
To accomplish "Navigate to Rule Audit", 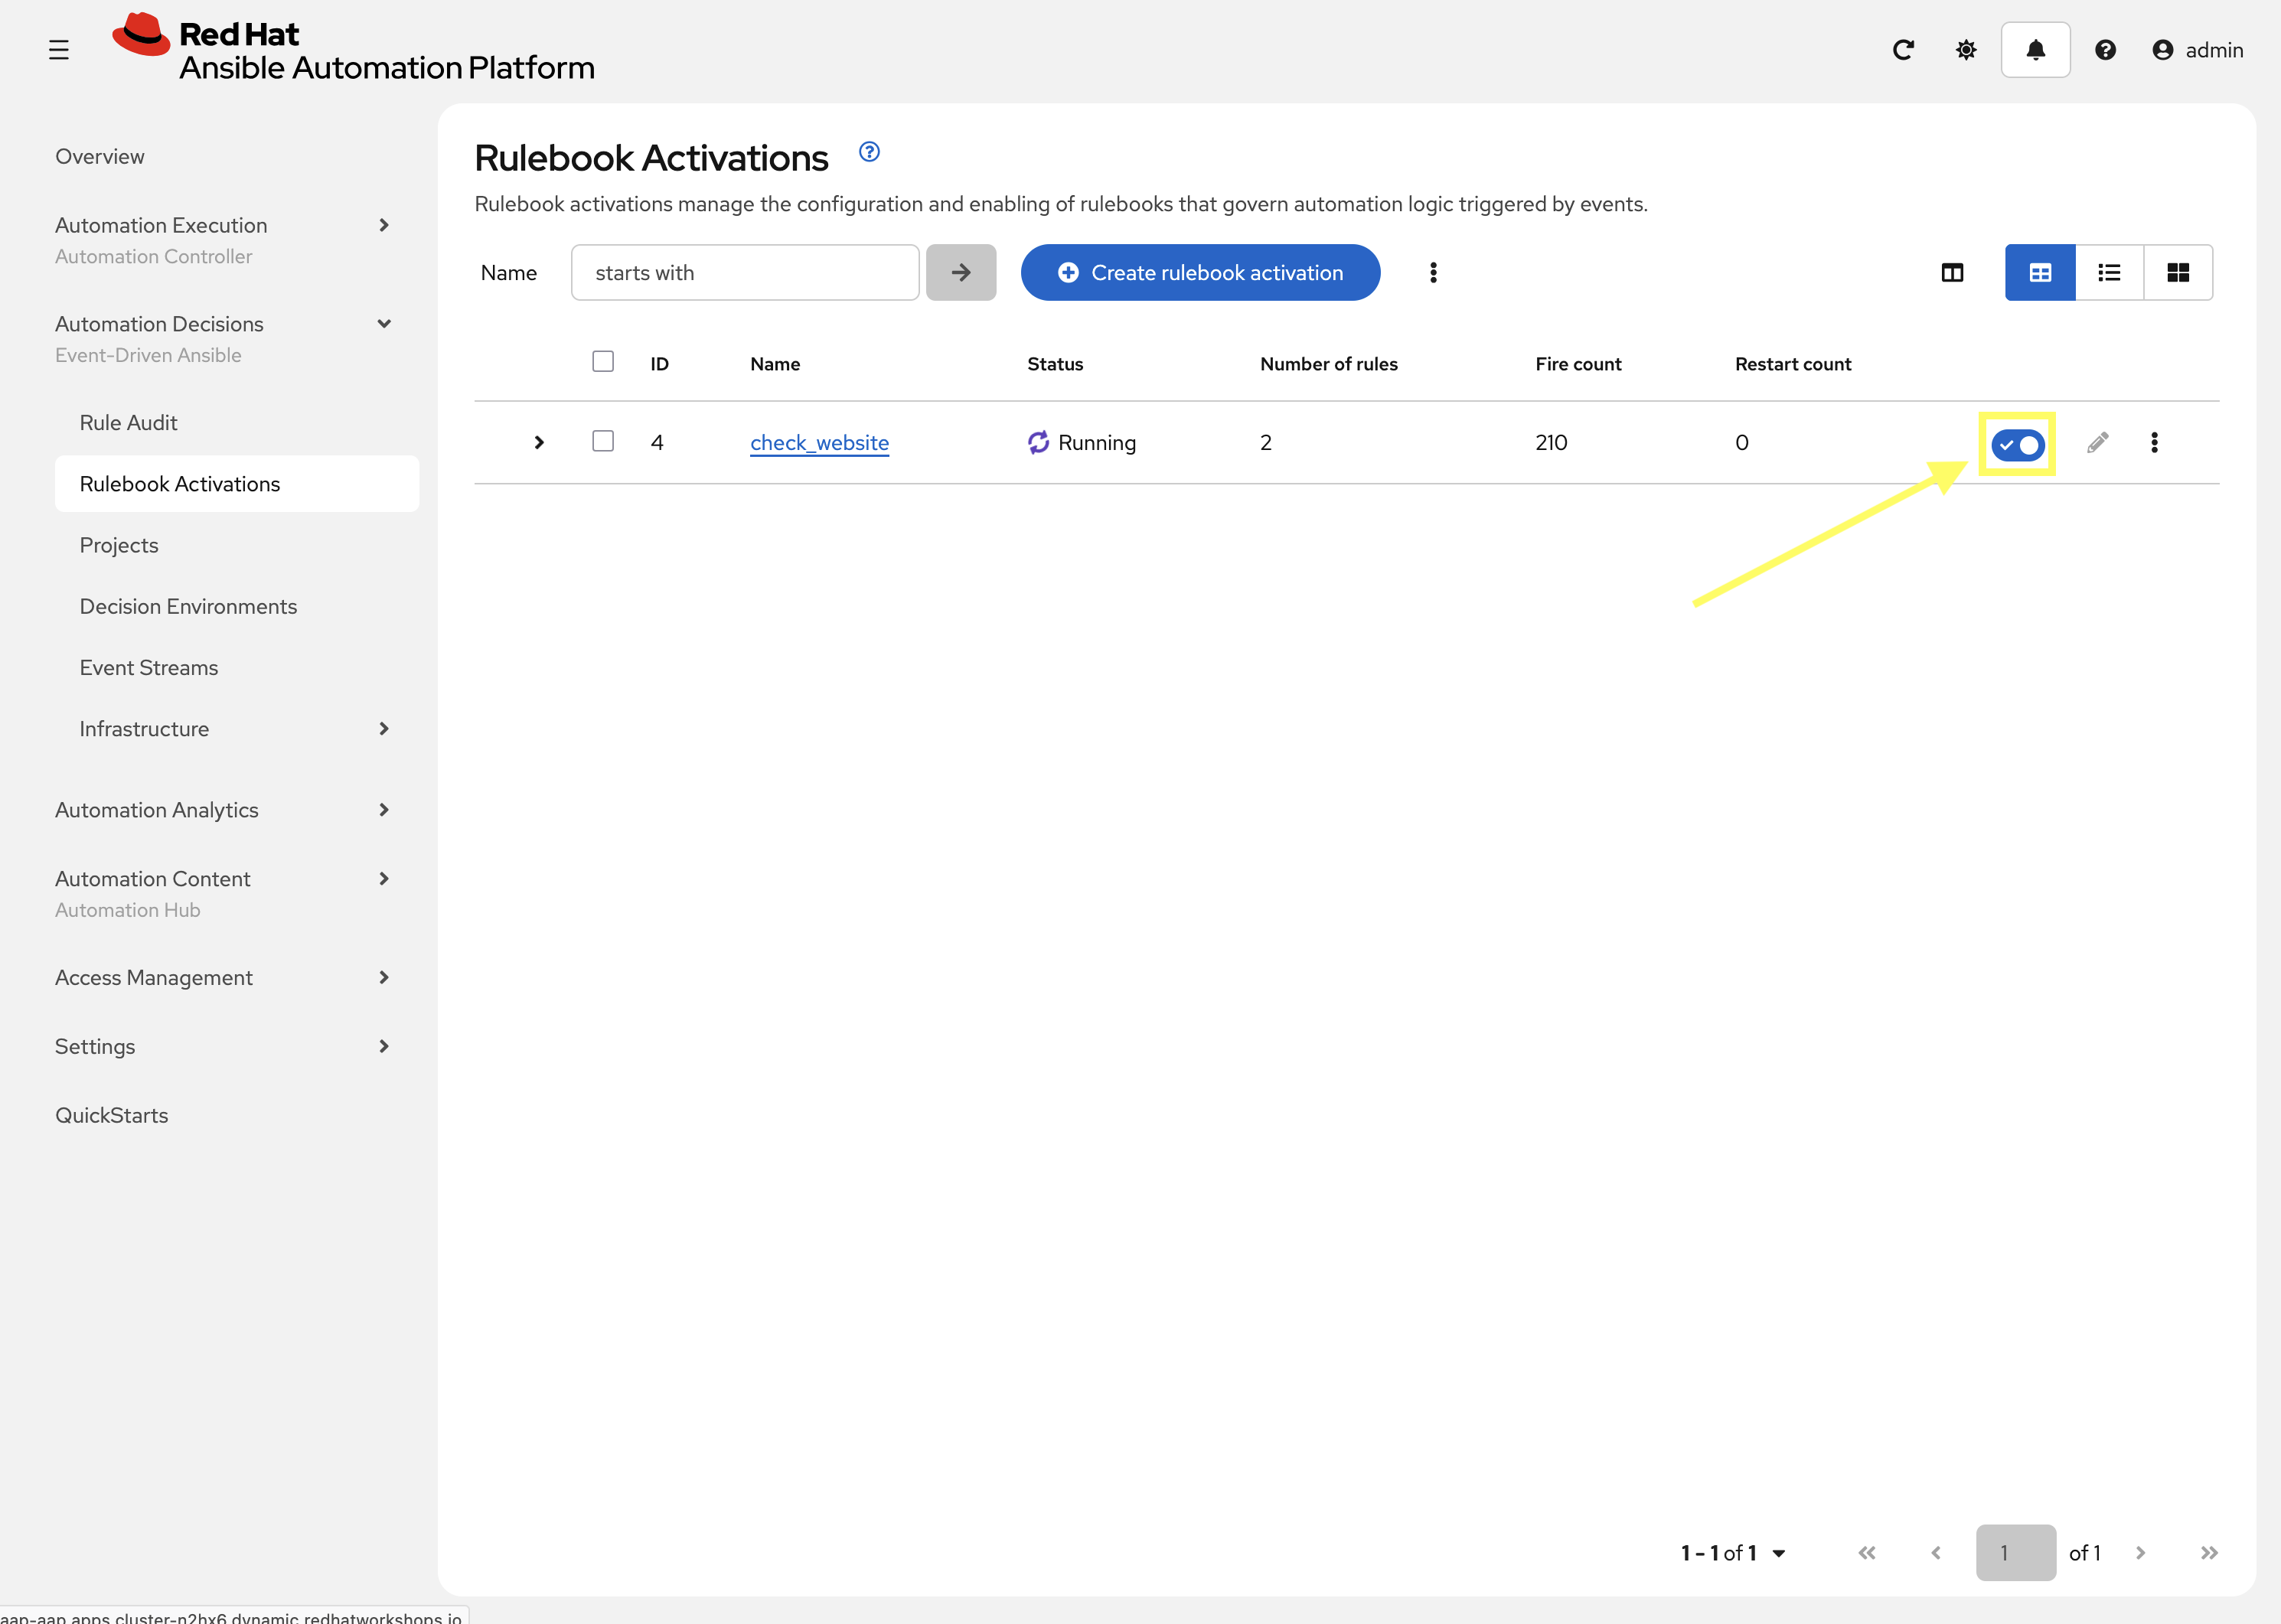I will click(x=128, y=422).
